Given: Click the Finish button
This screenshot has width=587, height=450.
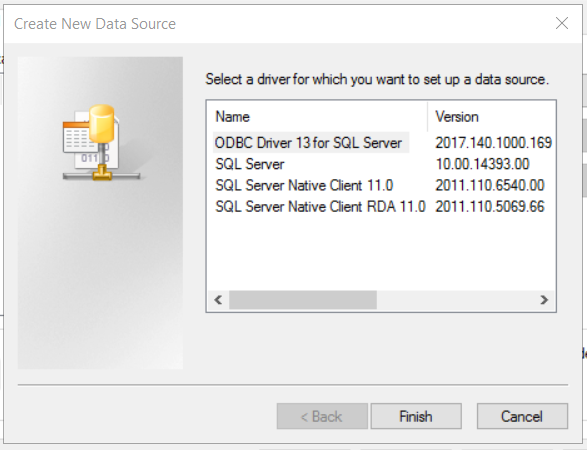Looking at the screenshot, I should coord(416,416).
